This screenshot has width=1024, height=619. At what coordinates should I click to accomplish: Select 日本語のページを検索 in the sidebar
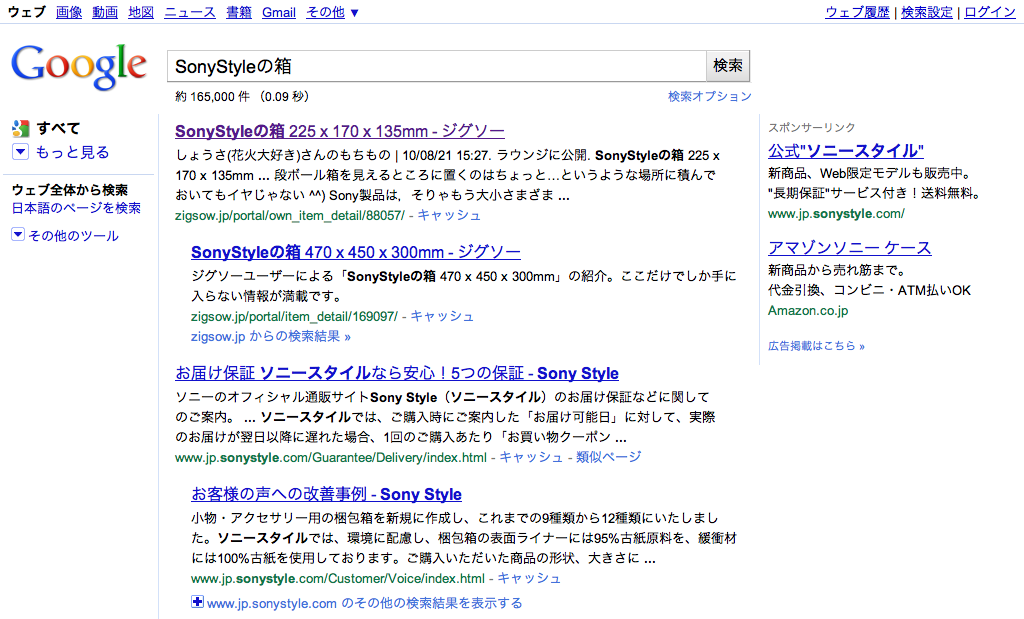click(76, 208)
